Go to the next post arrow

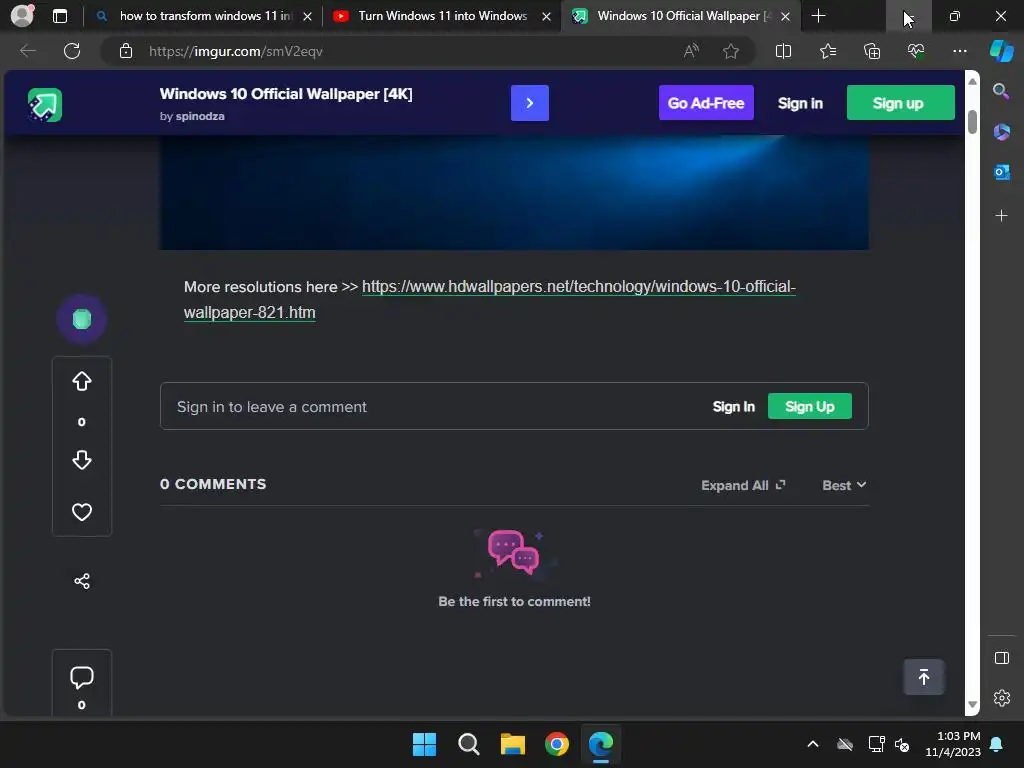(530, 103)
